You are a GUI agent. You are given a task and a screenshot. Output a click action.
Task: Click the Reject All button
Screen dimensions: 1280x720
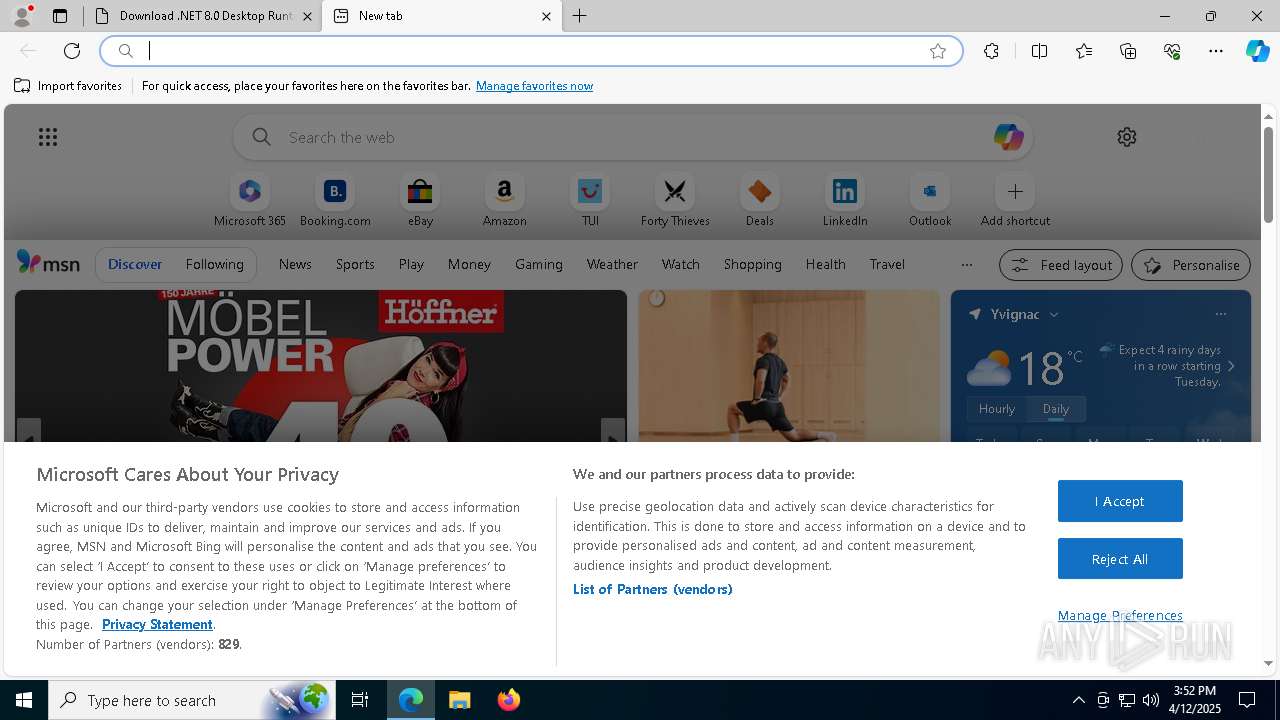pyautogui.click(x=1120, y=559)
